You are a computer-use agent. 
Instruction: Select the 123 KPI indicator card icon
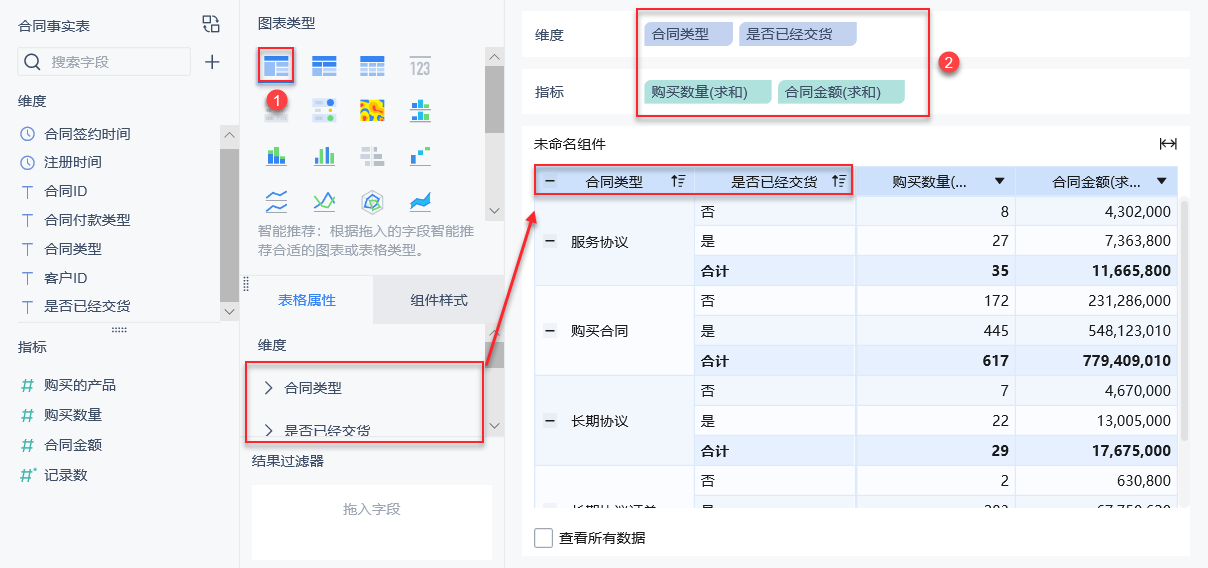coord(420,67)
